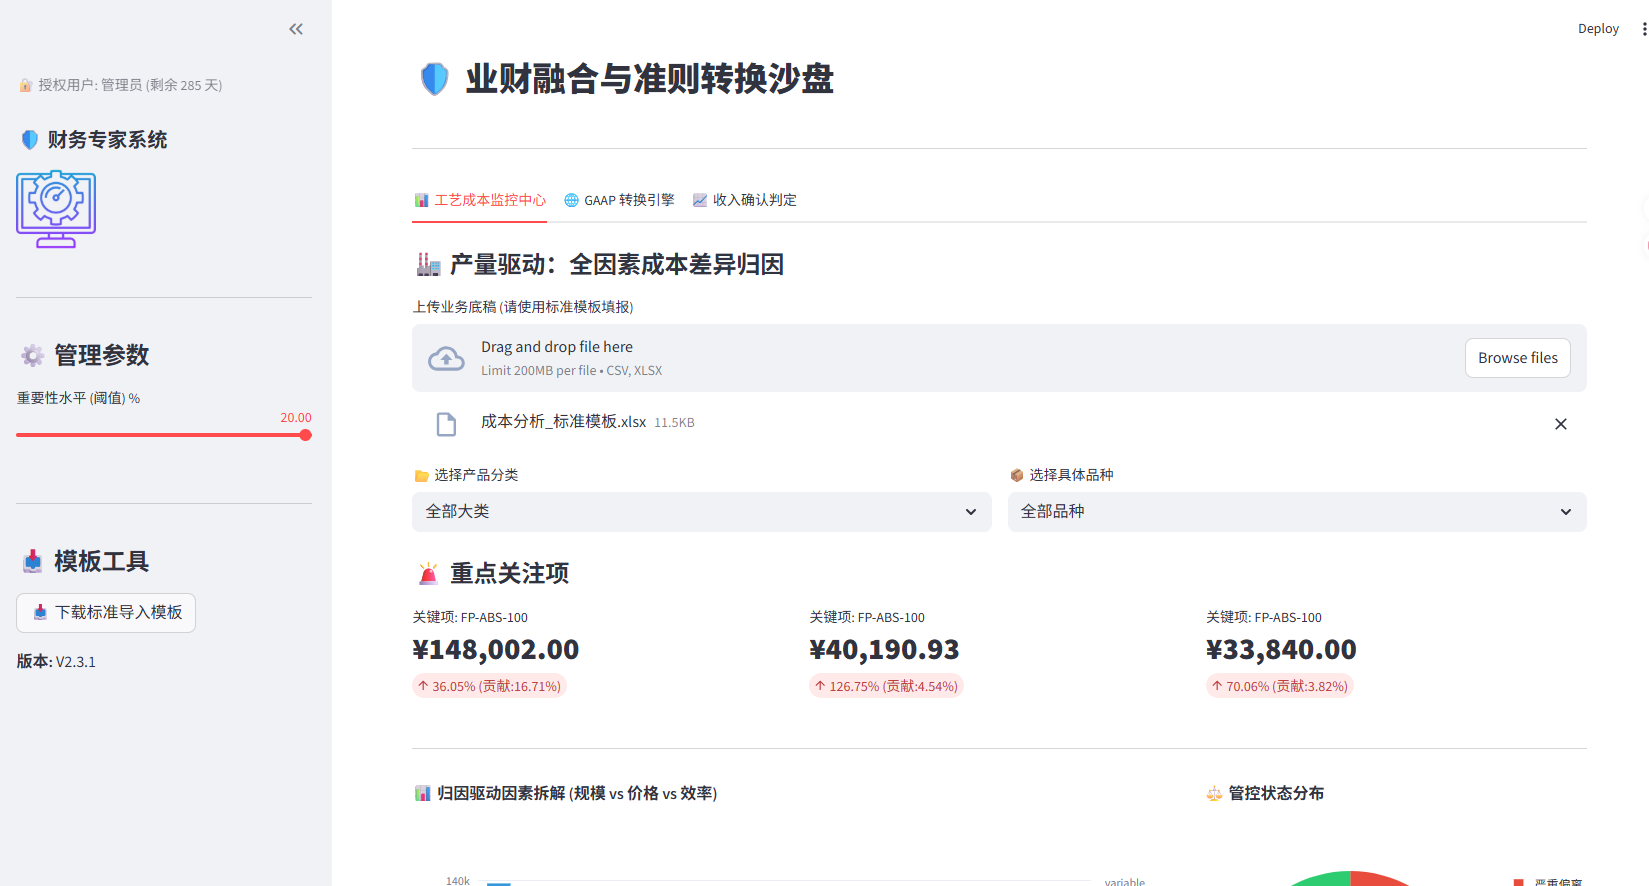Viewport: 1649px width, 886px height.
Task: Click the 重要性水平 threshold slider handle
Action: tap(305, 435)
